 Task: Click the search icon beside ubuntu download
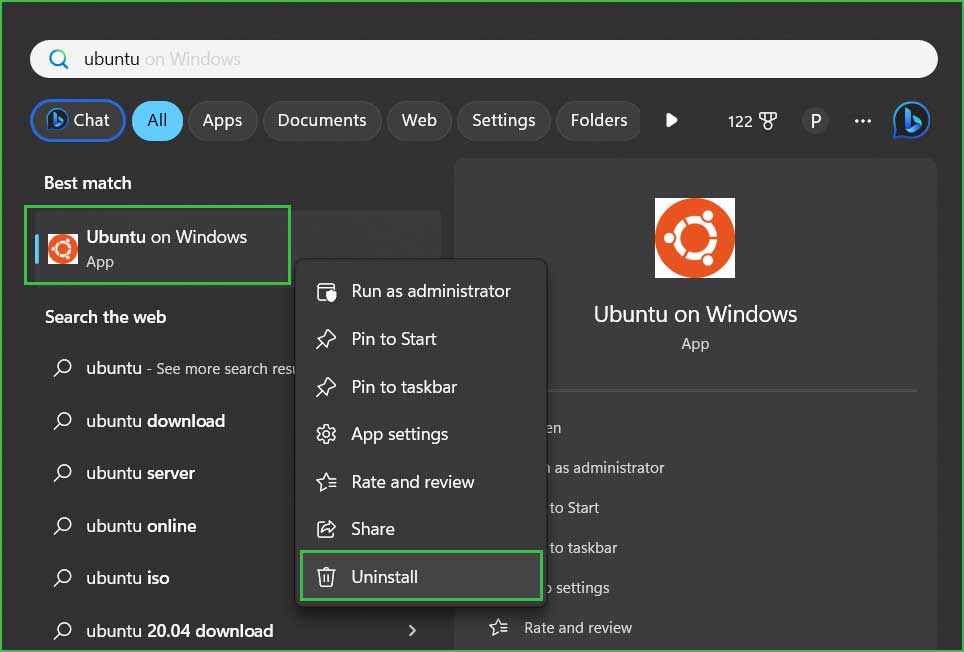pyautogui.click(x=62, y=421)
